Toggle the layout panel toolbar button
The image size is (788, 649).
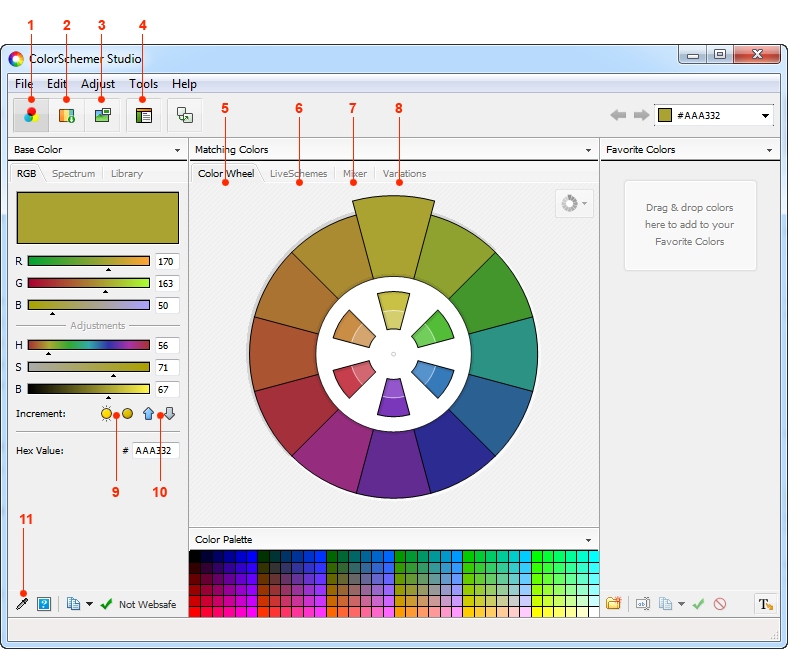click(144, 115)
